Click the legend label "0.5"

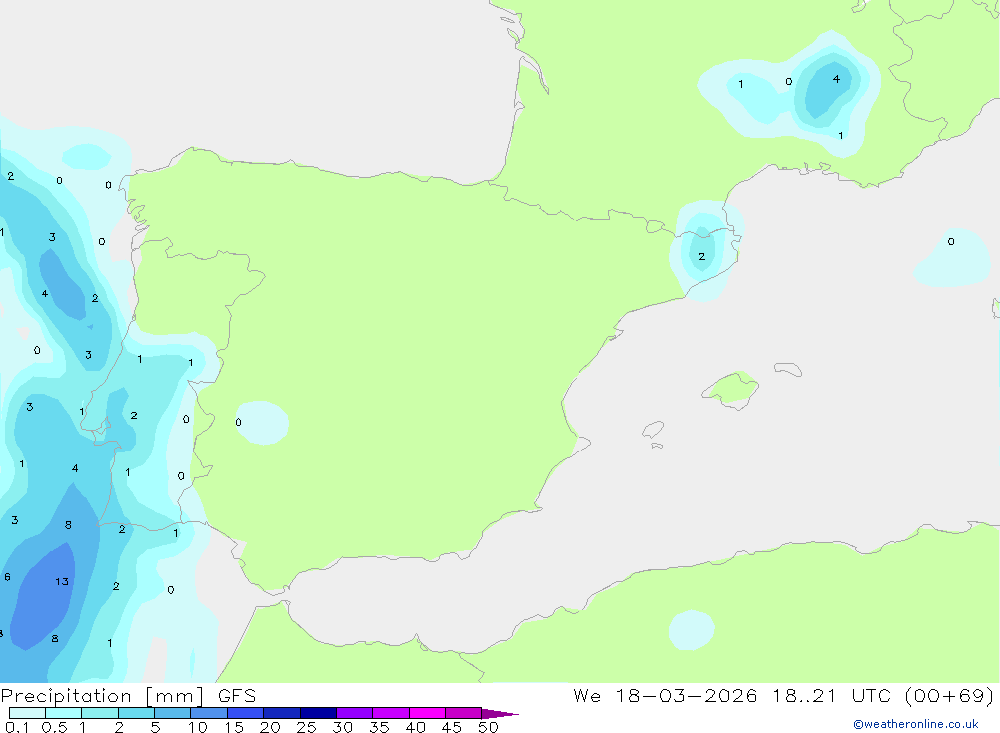pos(54,727)
